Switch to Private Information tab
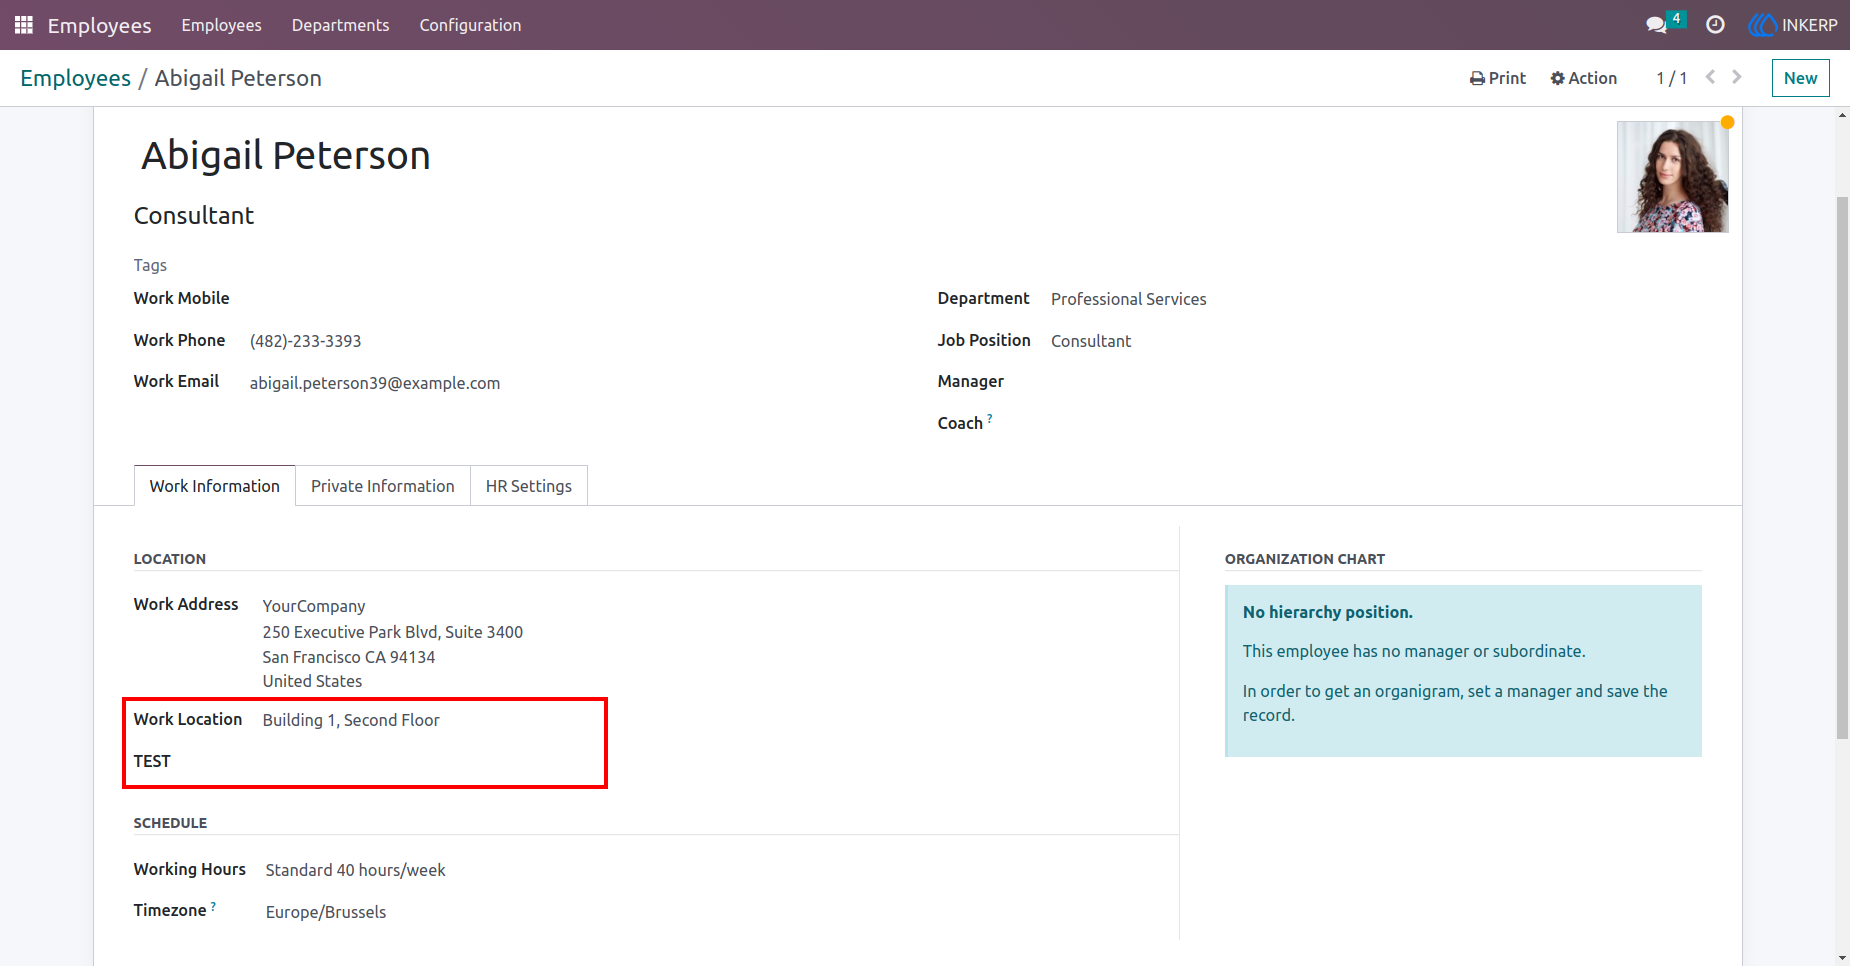This screenshot has width=1850, height=966. 382,486
